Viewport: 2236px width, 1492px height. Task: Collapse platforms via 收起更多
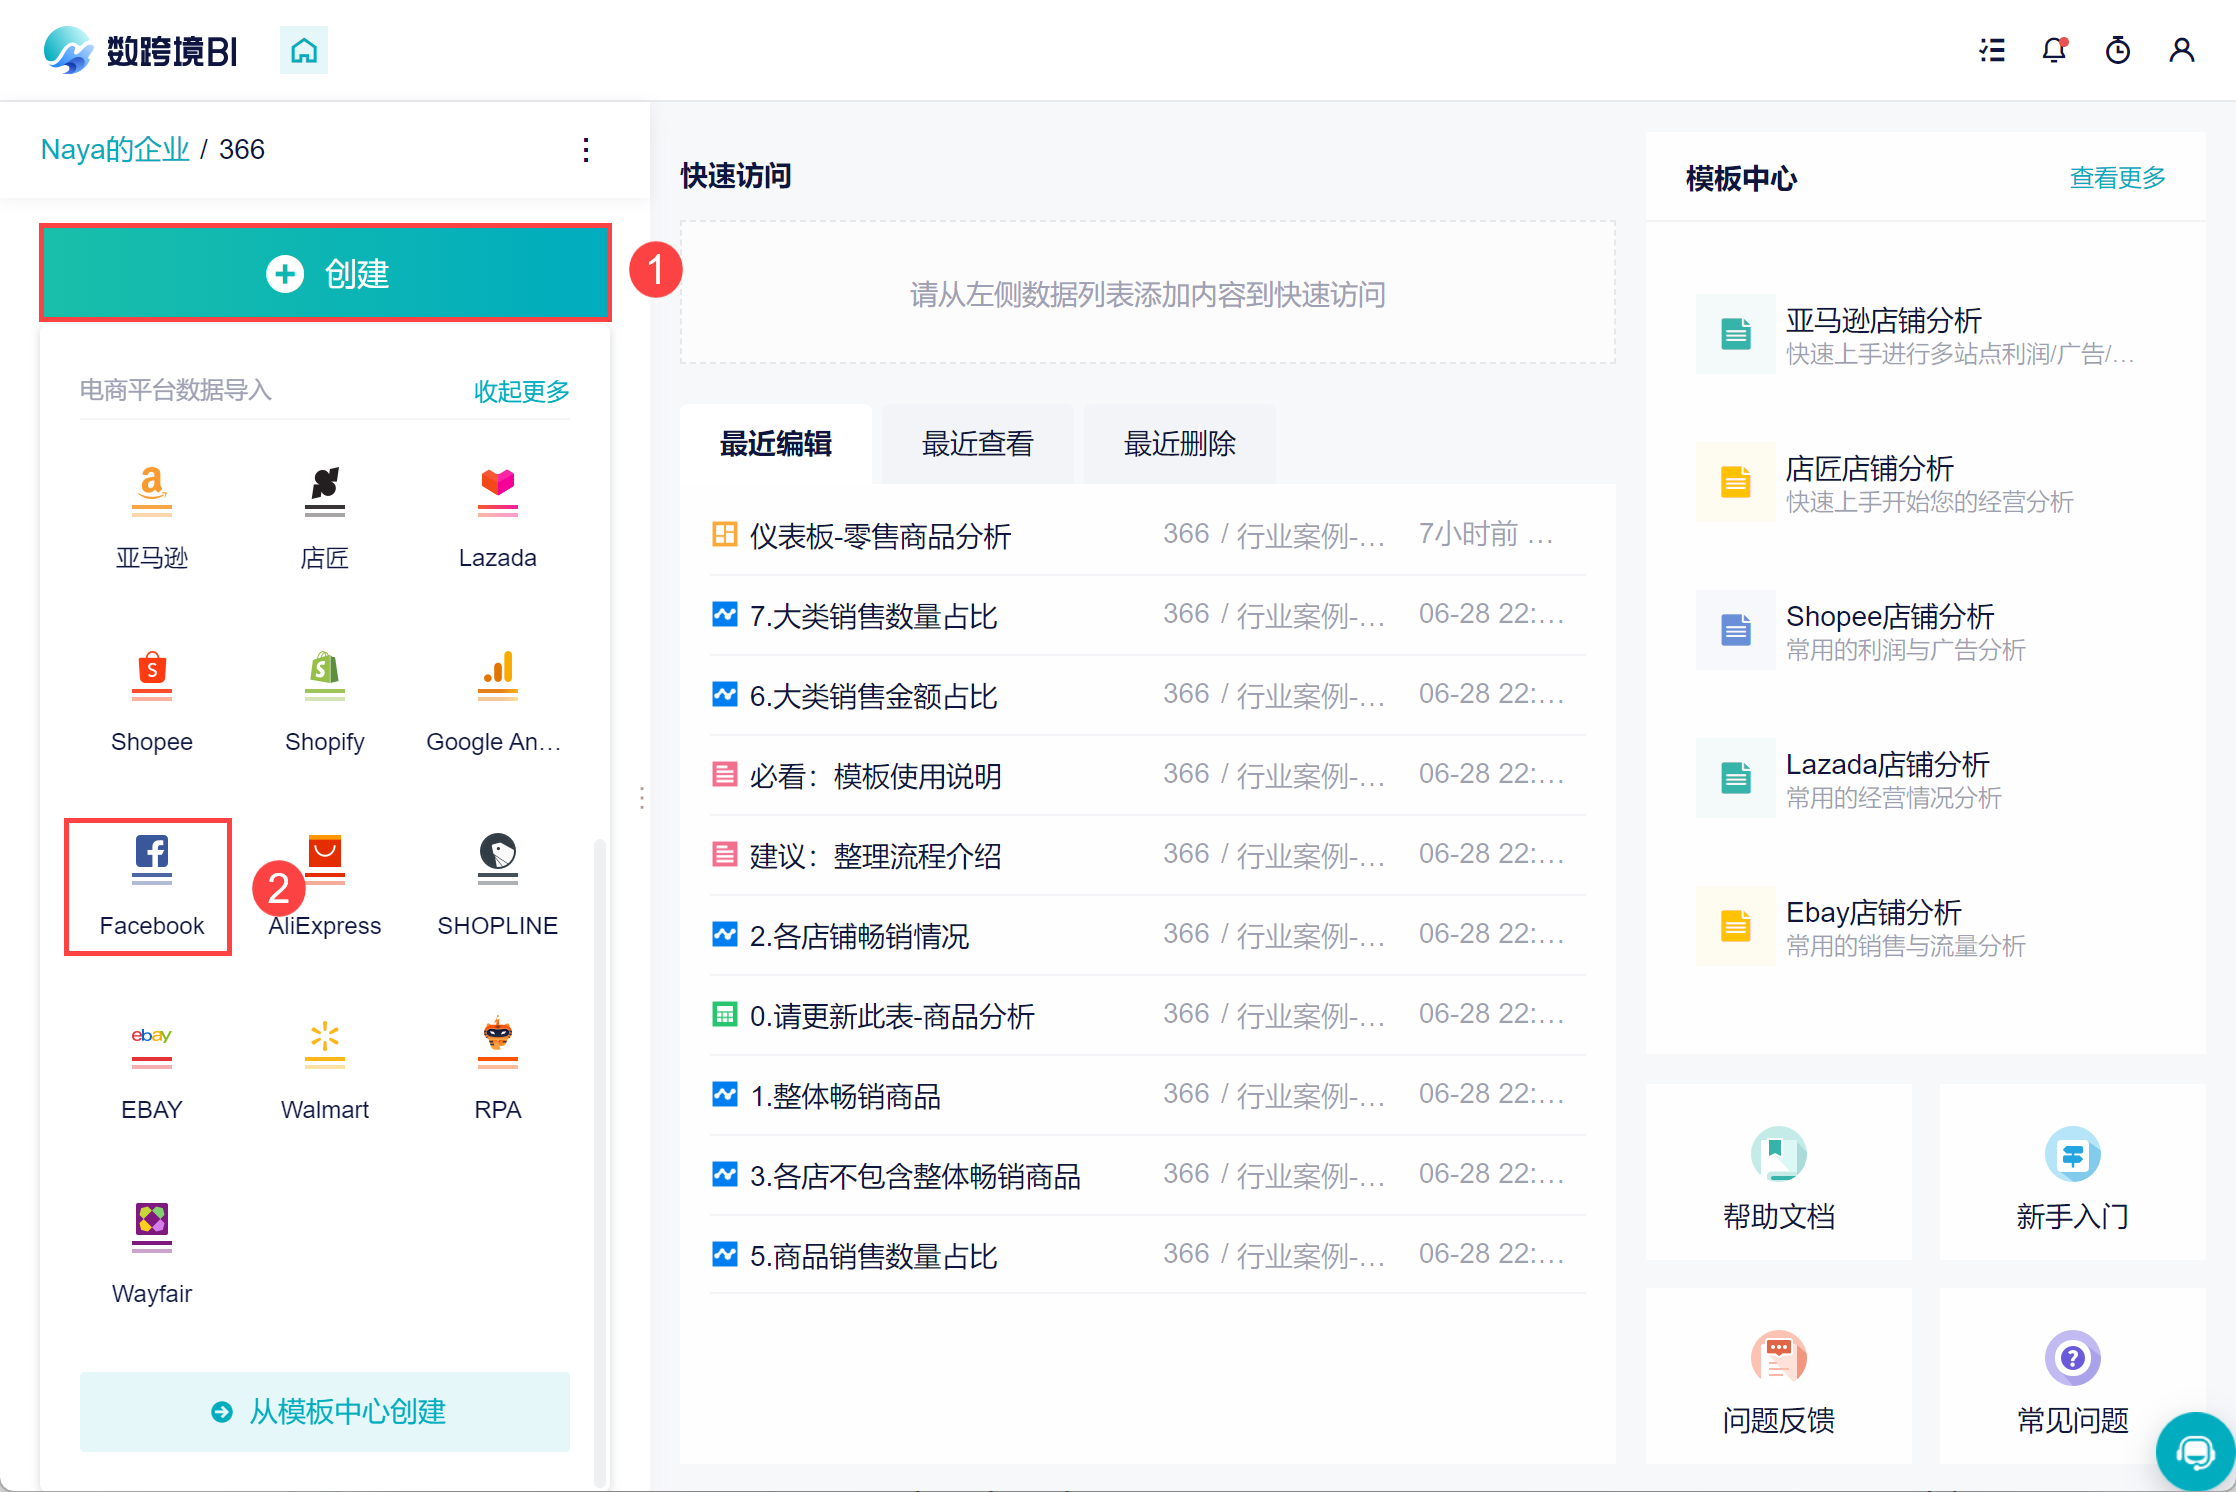point(521,391)
